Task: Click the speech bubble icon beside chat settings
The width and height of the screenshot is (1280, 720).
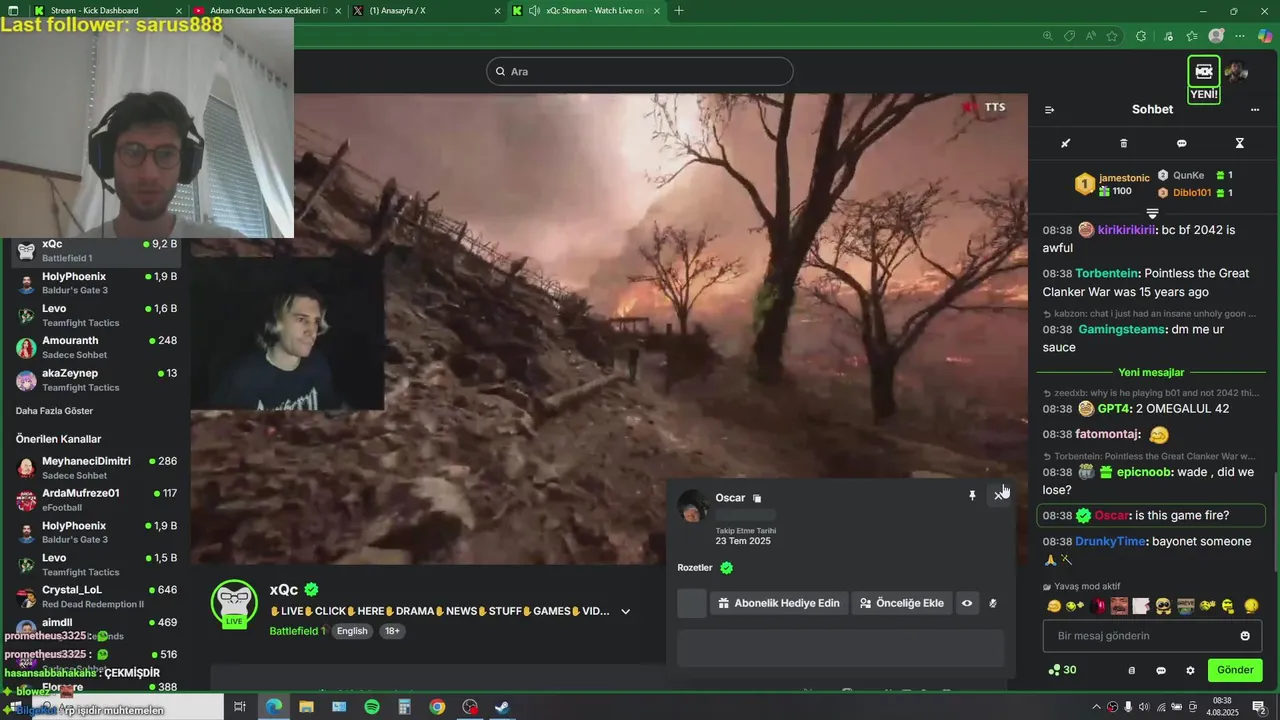Action: click(x=1161, y=670)
